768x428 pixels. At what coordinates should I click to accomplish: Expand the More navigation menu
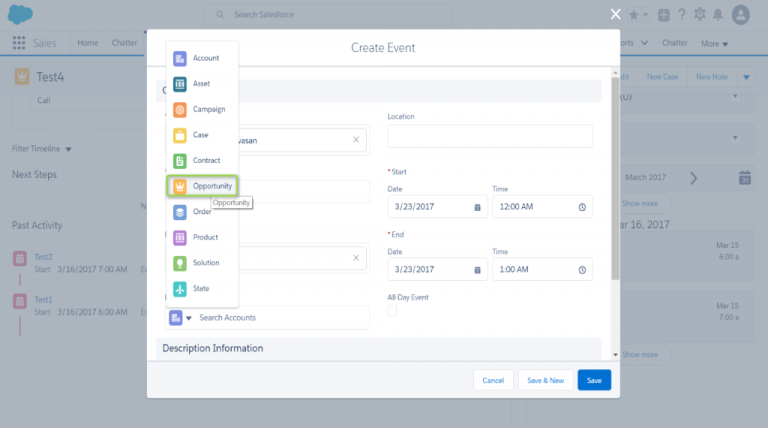point(714,44)
